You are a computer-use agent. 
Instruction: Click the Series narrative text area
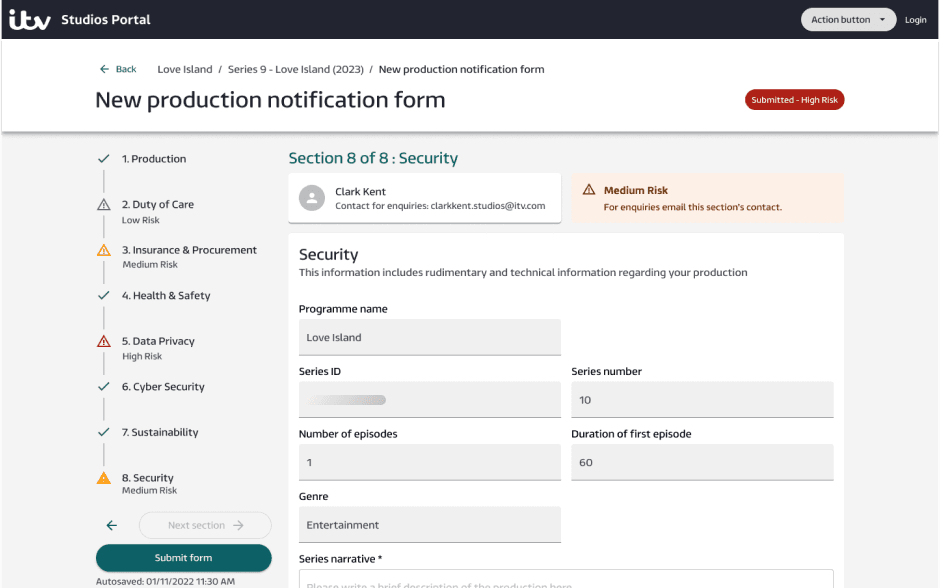tap(566, 579)
